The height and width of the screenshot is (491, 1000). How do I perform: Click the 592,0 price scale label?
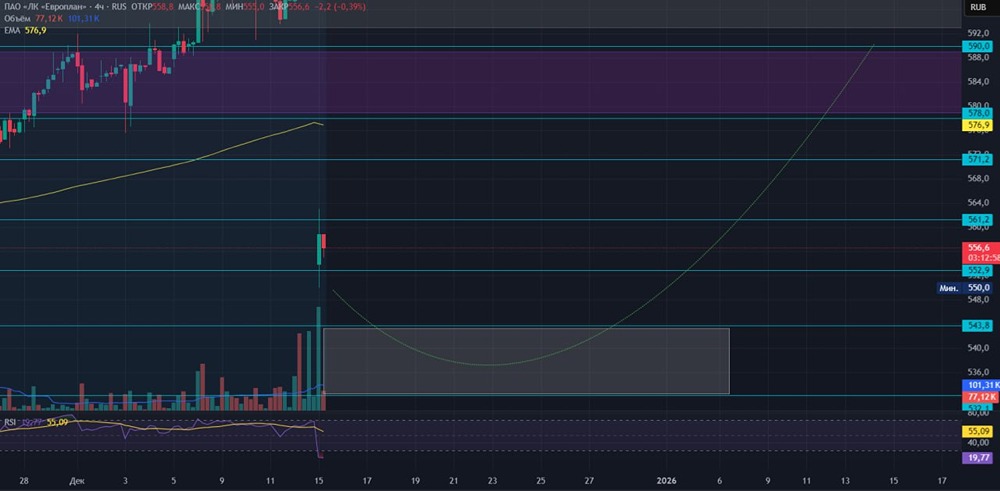tap(979, 33)
